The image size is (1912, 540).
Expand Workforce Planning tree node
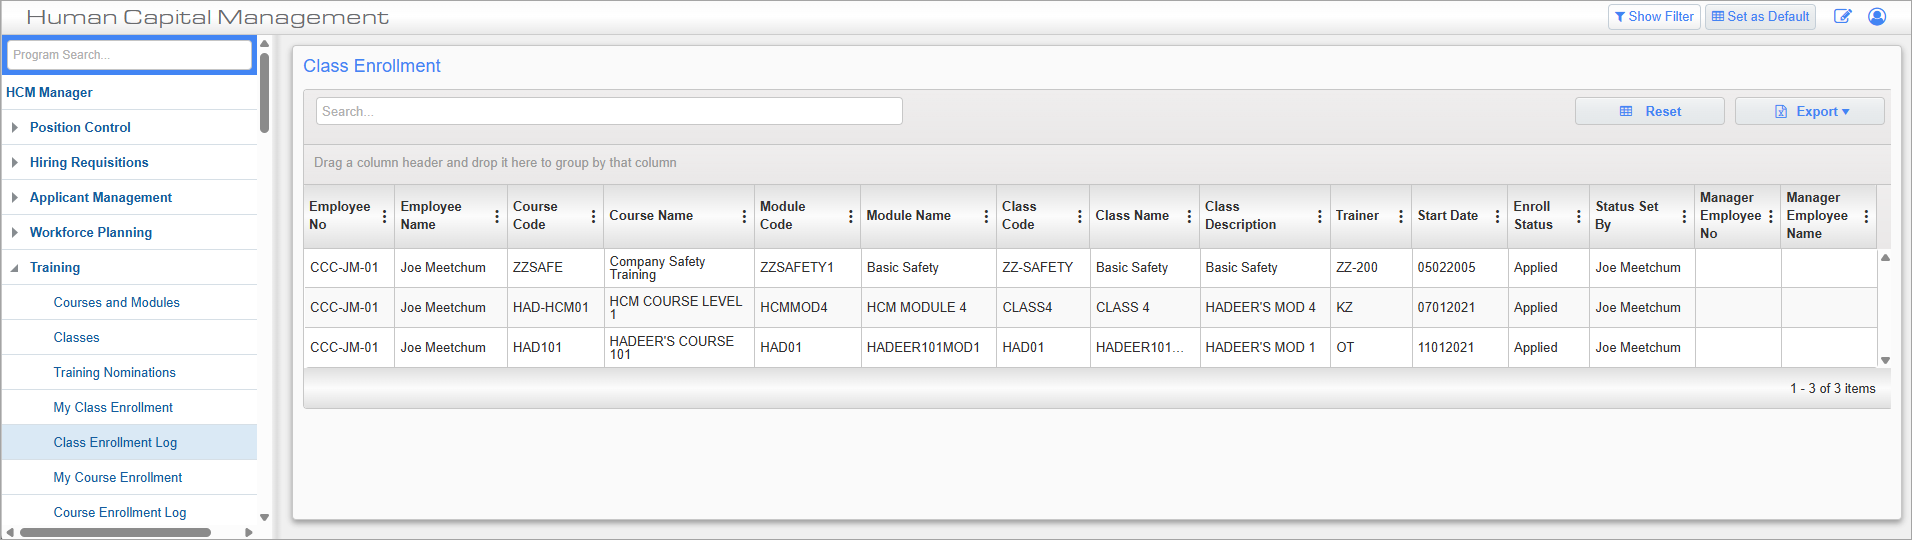[x=14, y=232]
